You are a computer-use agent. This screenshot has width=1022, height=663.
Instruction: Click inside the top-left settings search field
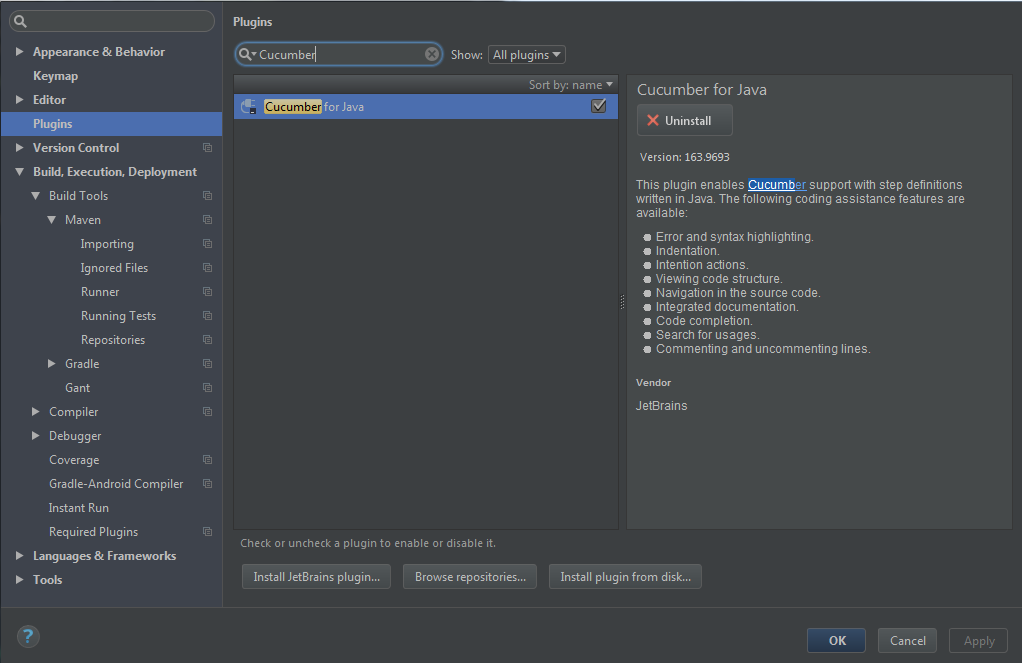tap(111, 20)
